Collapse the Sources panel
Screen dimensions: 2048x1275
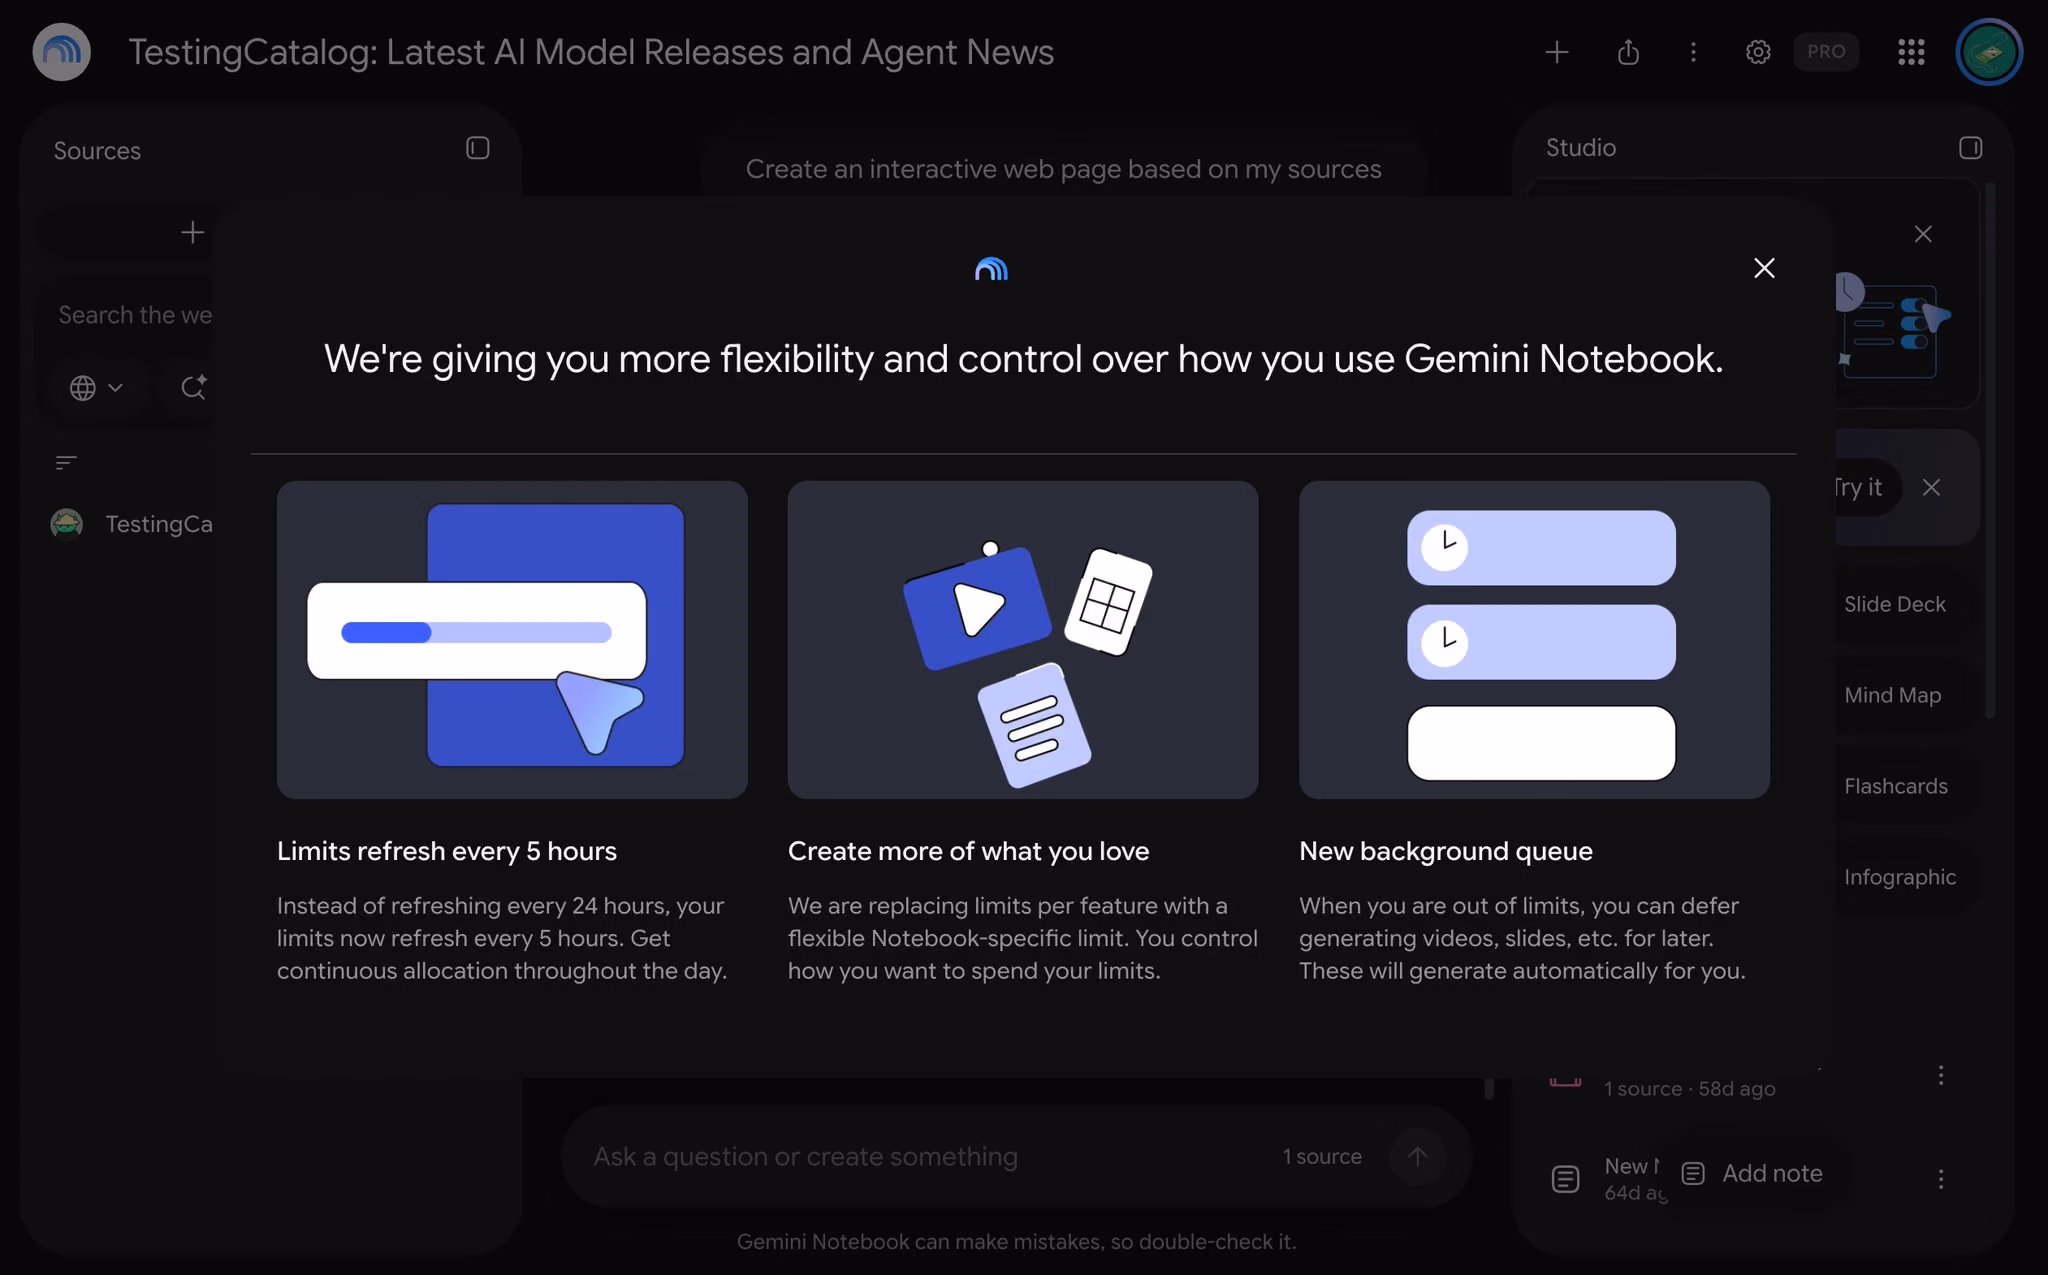(478, 148)
